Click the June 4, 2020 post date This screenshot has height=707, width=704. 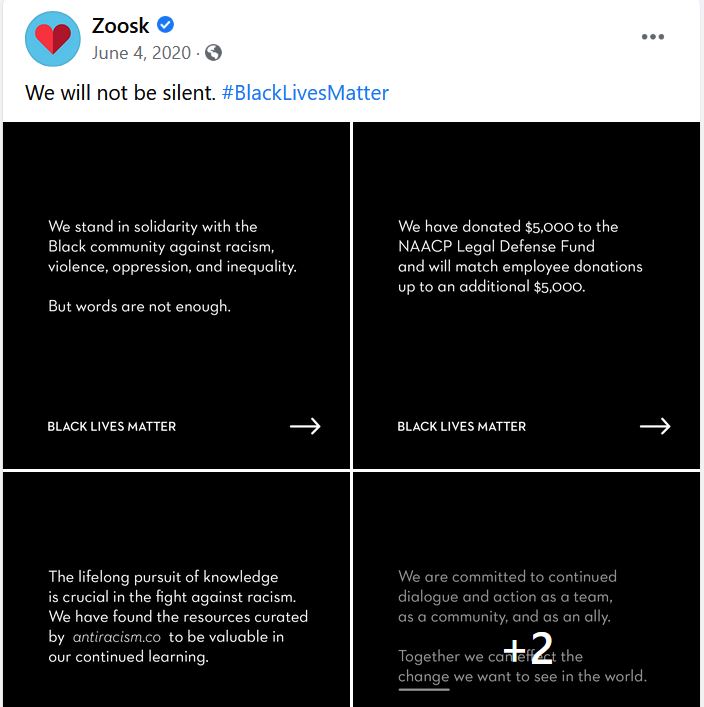(141, 53)
